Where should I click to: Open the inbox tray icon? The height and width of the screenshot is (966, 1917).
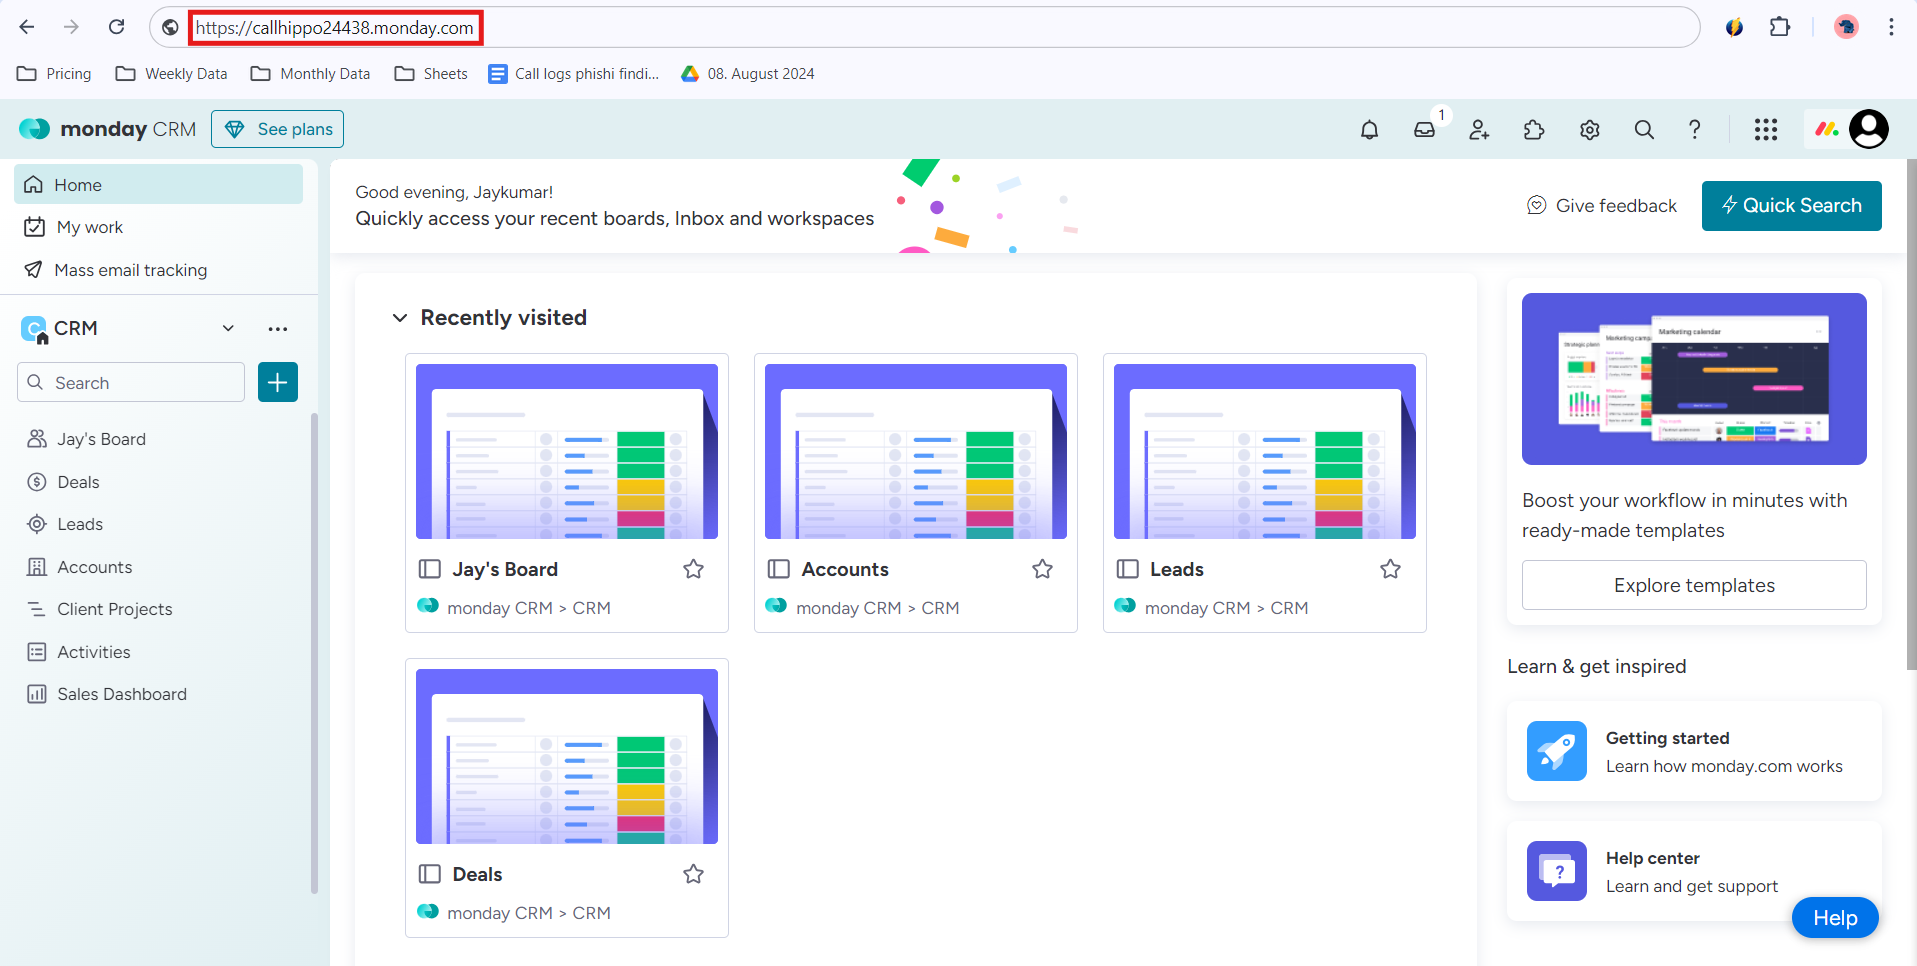(1424, 130)
